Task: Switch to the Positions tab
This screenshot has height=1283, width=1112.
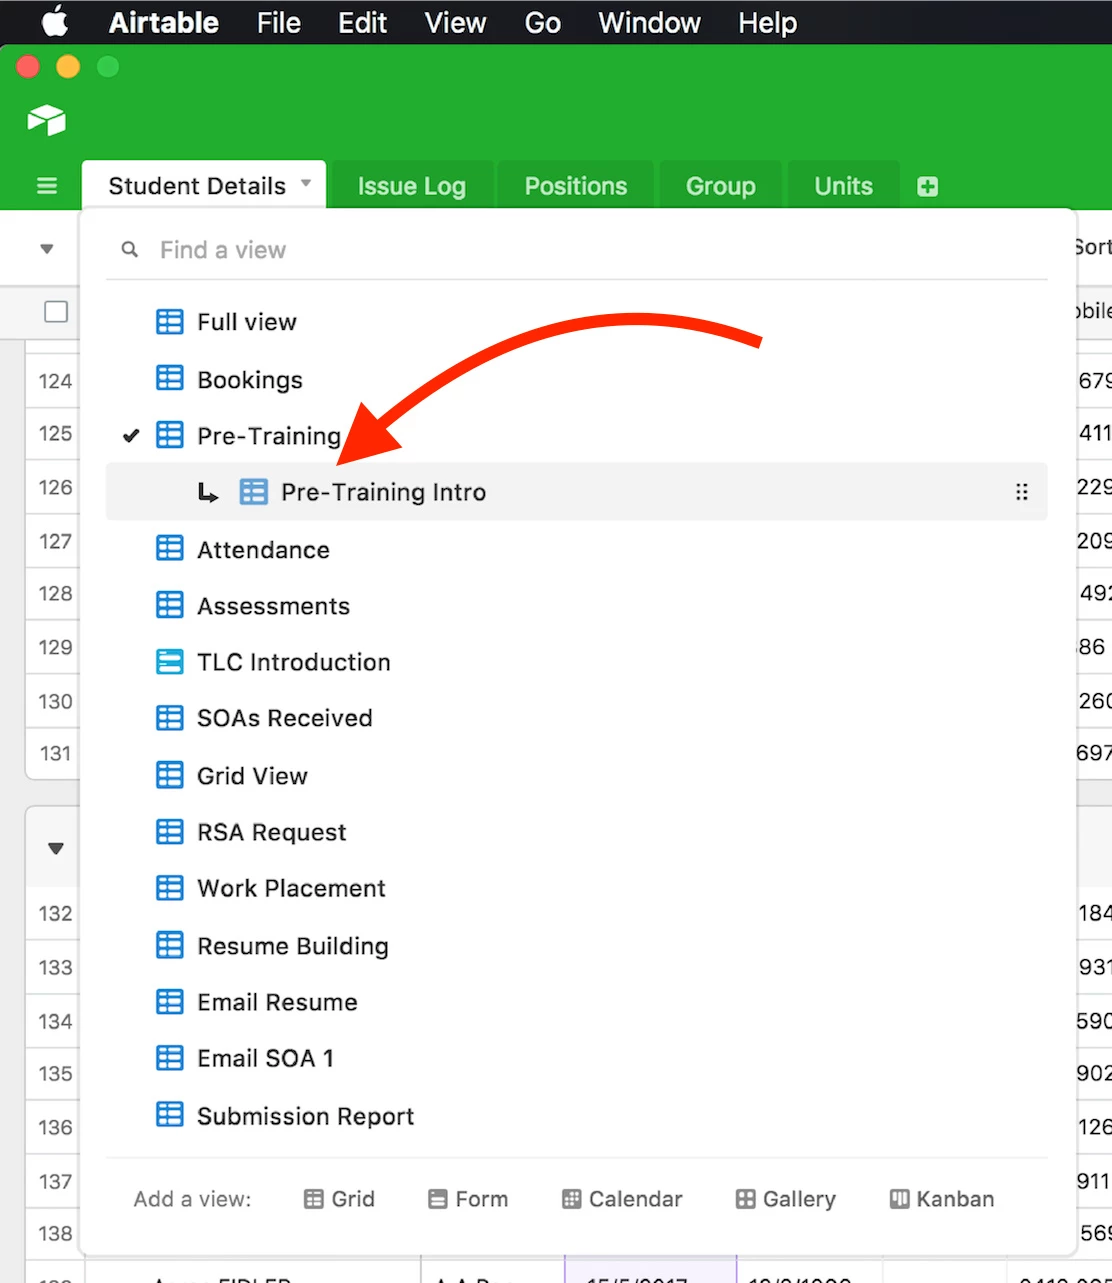Action: click(x=576, y=186)
